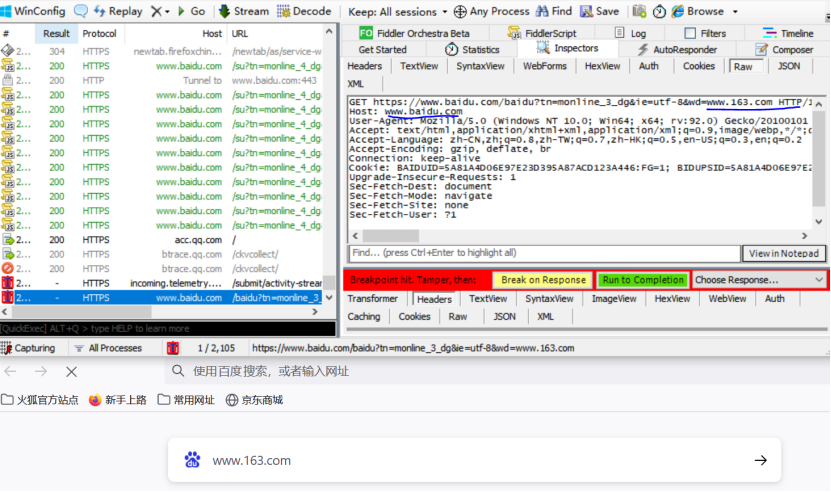The image size is (831, 492).
Task: Select the response ImageView tab
Action: 614,299
